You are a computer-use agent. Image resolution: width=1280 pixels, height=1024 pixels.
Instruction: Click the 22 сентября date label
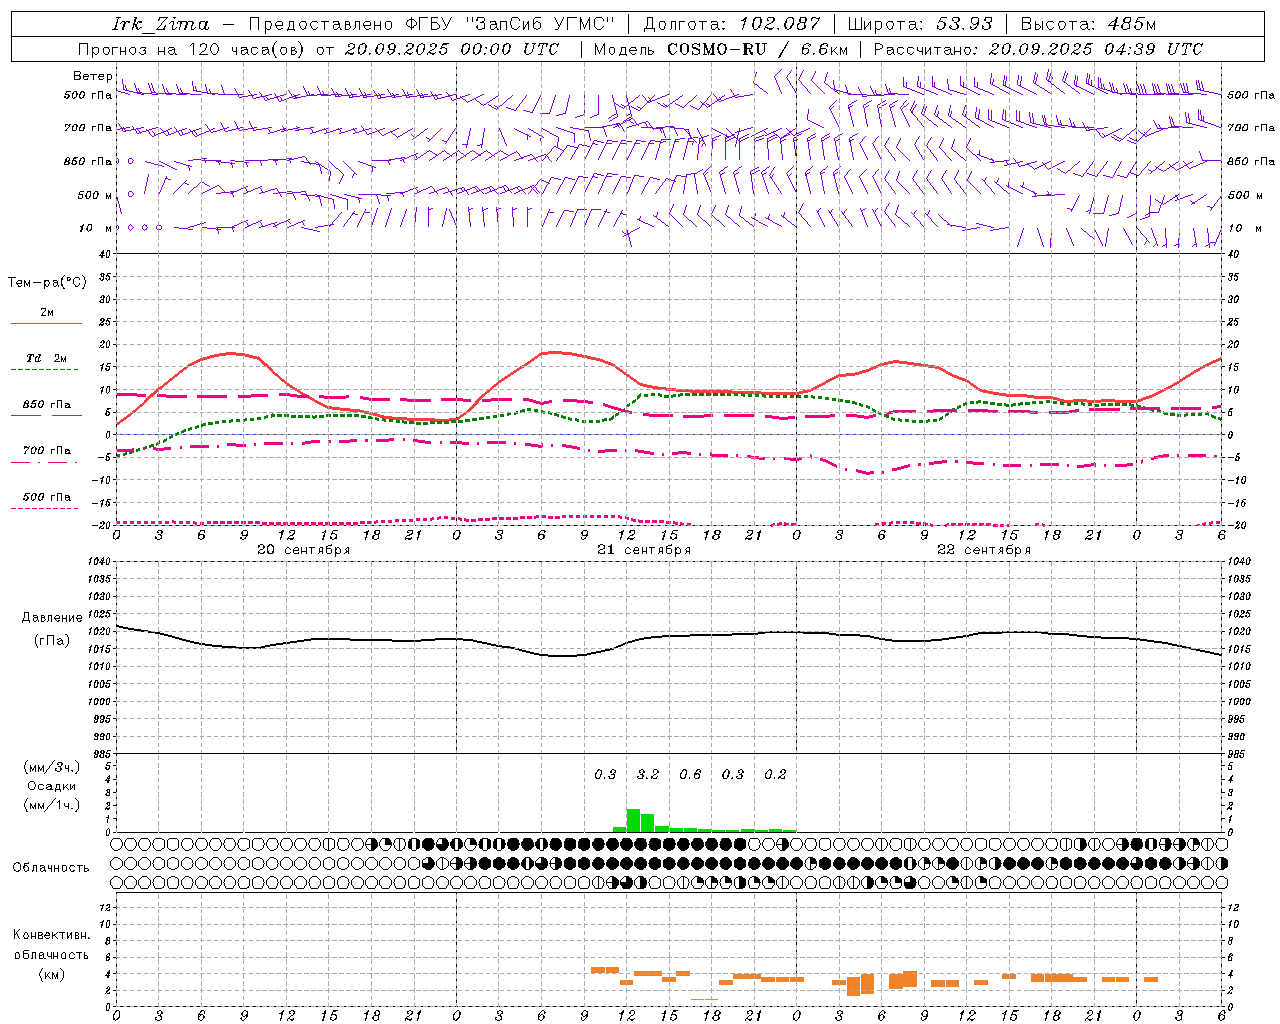click(984, 550)
